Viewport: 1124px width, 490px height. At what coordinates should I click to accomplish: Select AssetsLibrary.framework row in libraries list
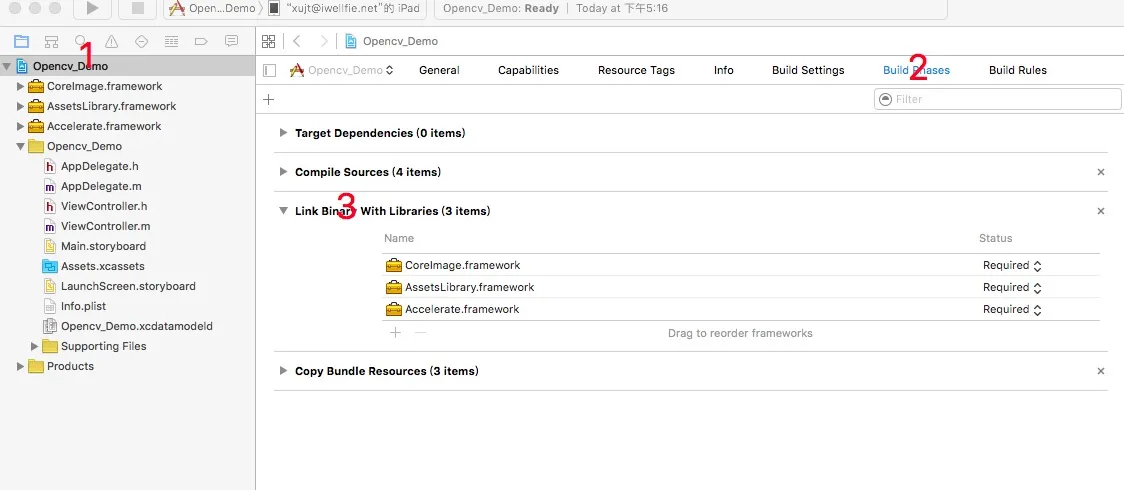(741, 287)
